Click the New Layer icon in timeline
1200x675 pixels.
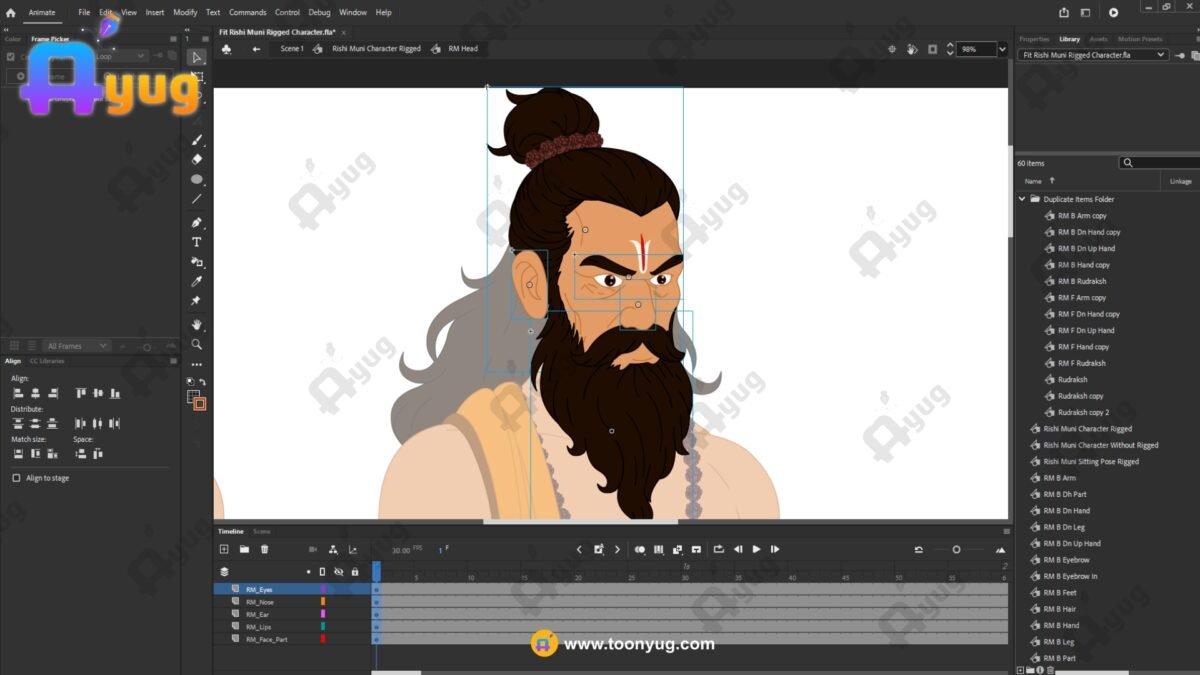pos(224,549)
